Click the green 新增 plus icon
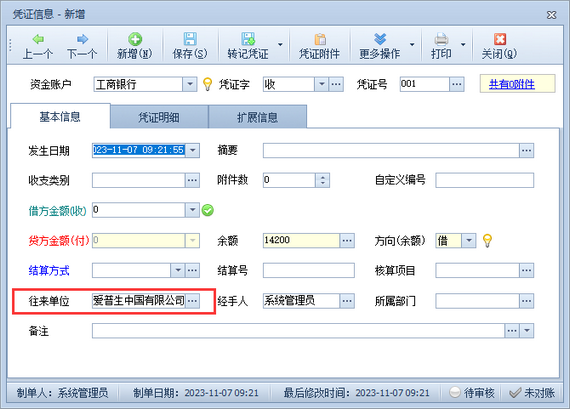Viewport: 570px width, 409px height. (135, 39)
